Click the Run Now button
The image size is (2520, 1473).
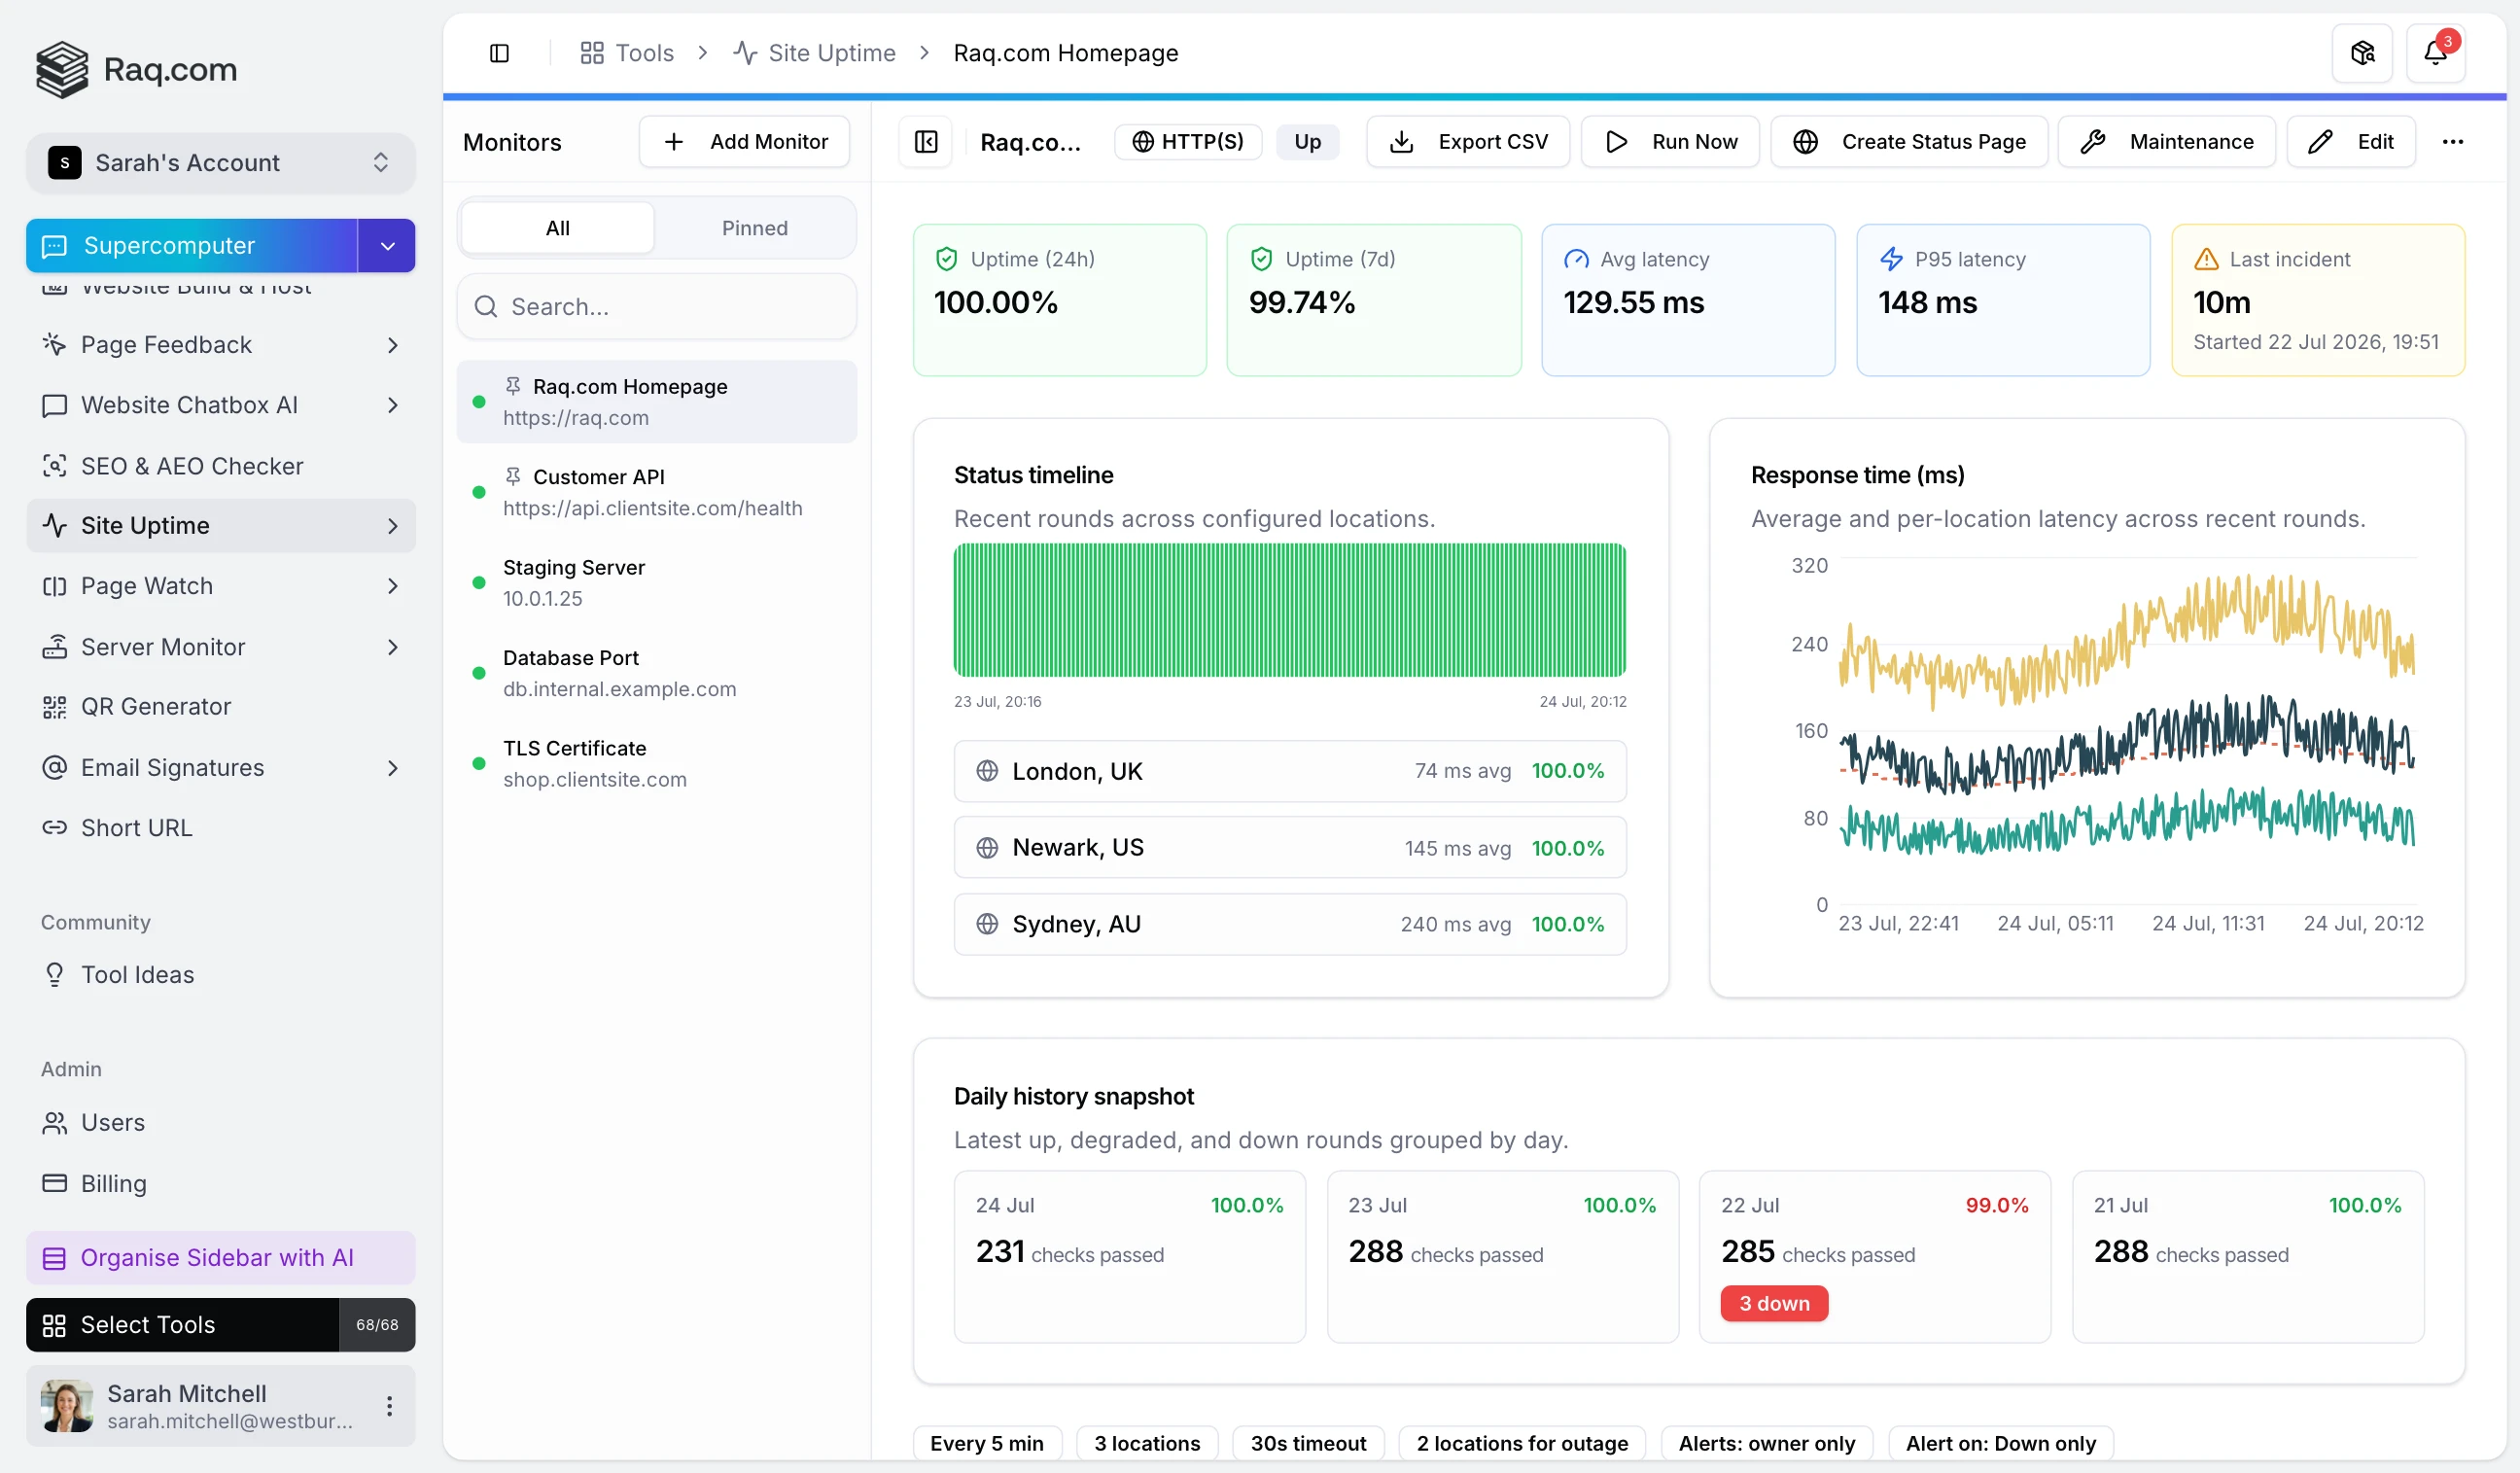(x=1670, y=142)
